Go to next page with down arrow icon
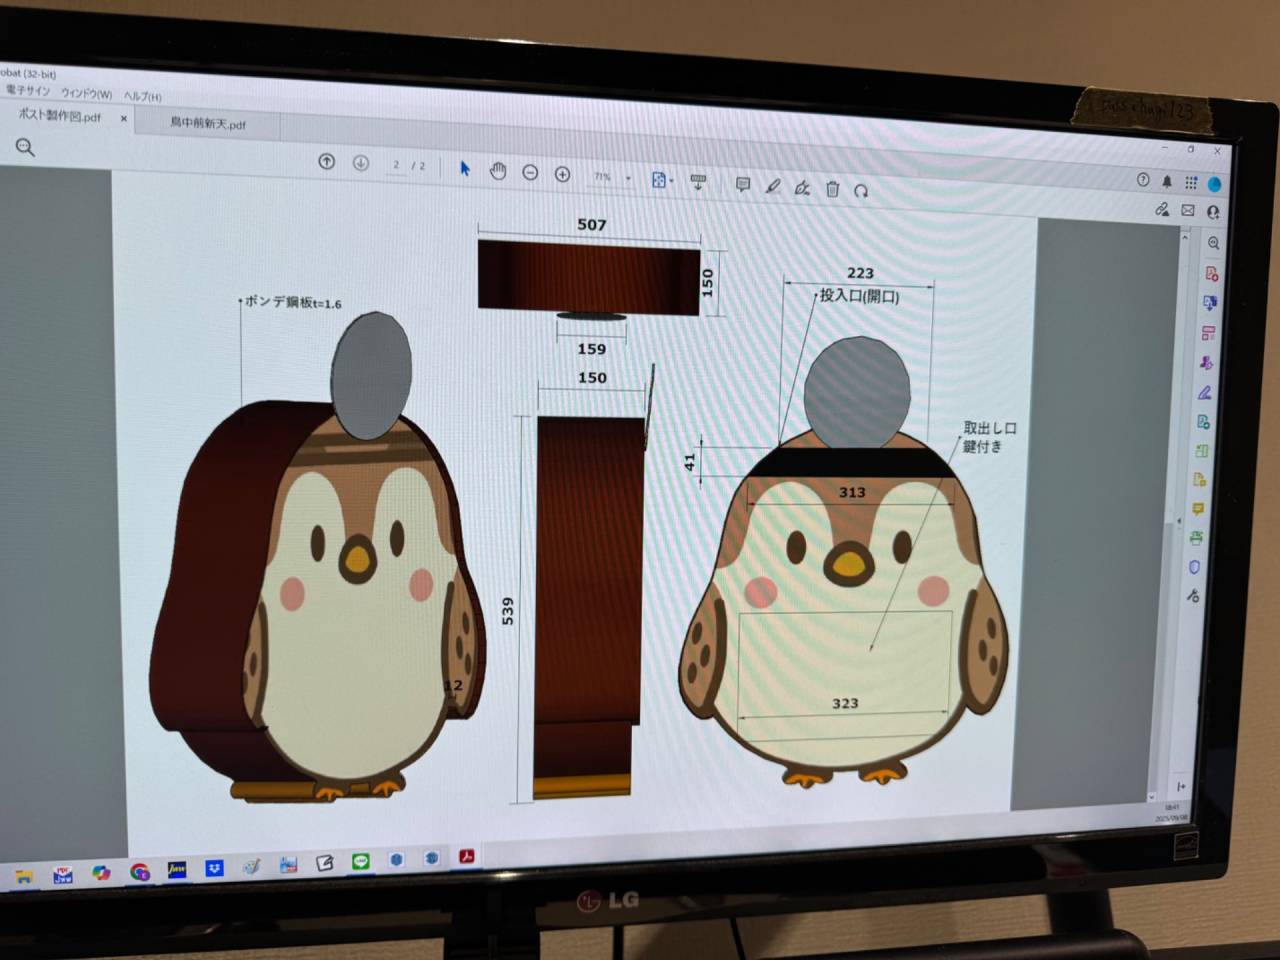Image resolution: width=1280 pixels, height=960 pixels. 360,164
